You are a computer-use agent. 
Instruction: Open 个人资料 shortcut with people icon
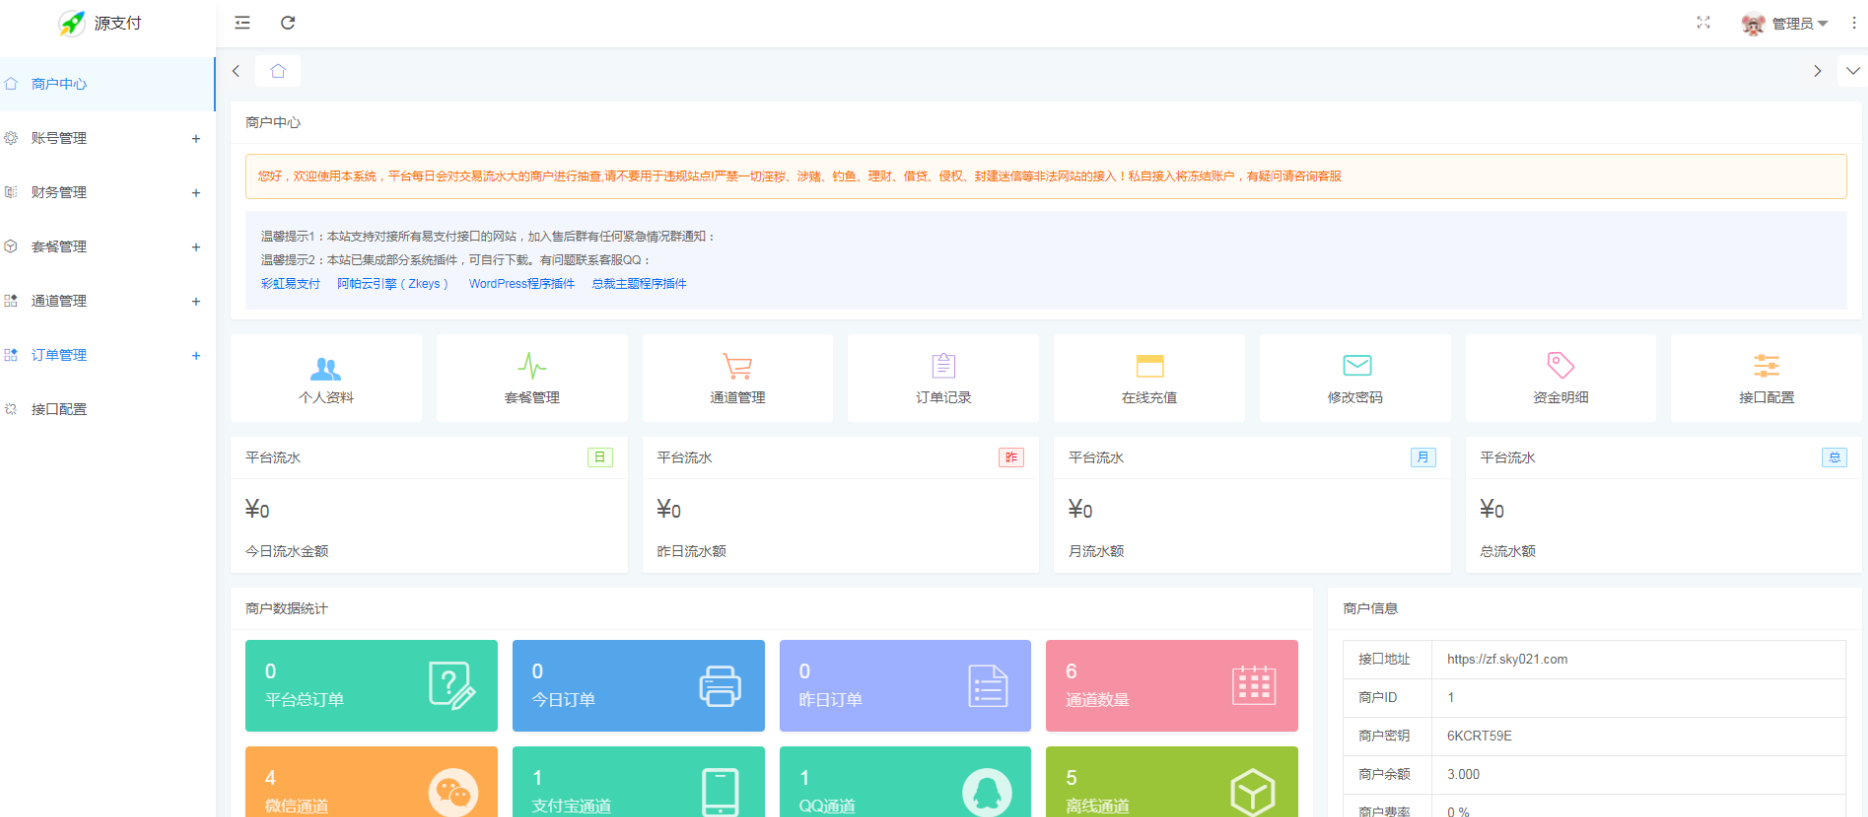[326, 378]
